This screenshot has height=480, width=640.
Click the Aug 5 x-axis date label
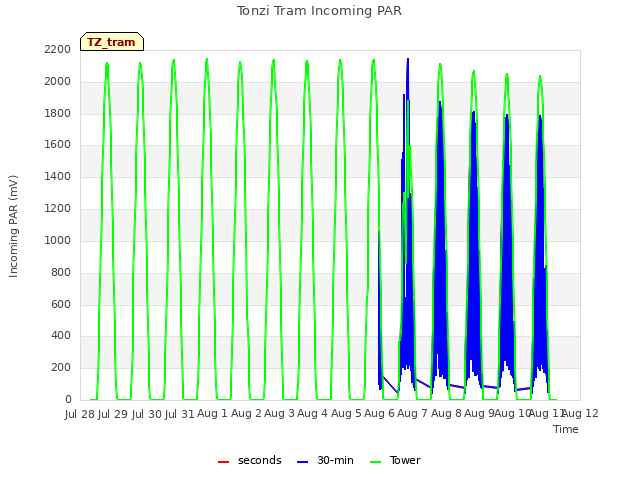tap(346, 413)
